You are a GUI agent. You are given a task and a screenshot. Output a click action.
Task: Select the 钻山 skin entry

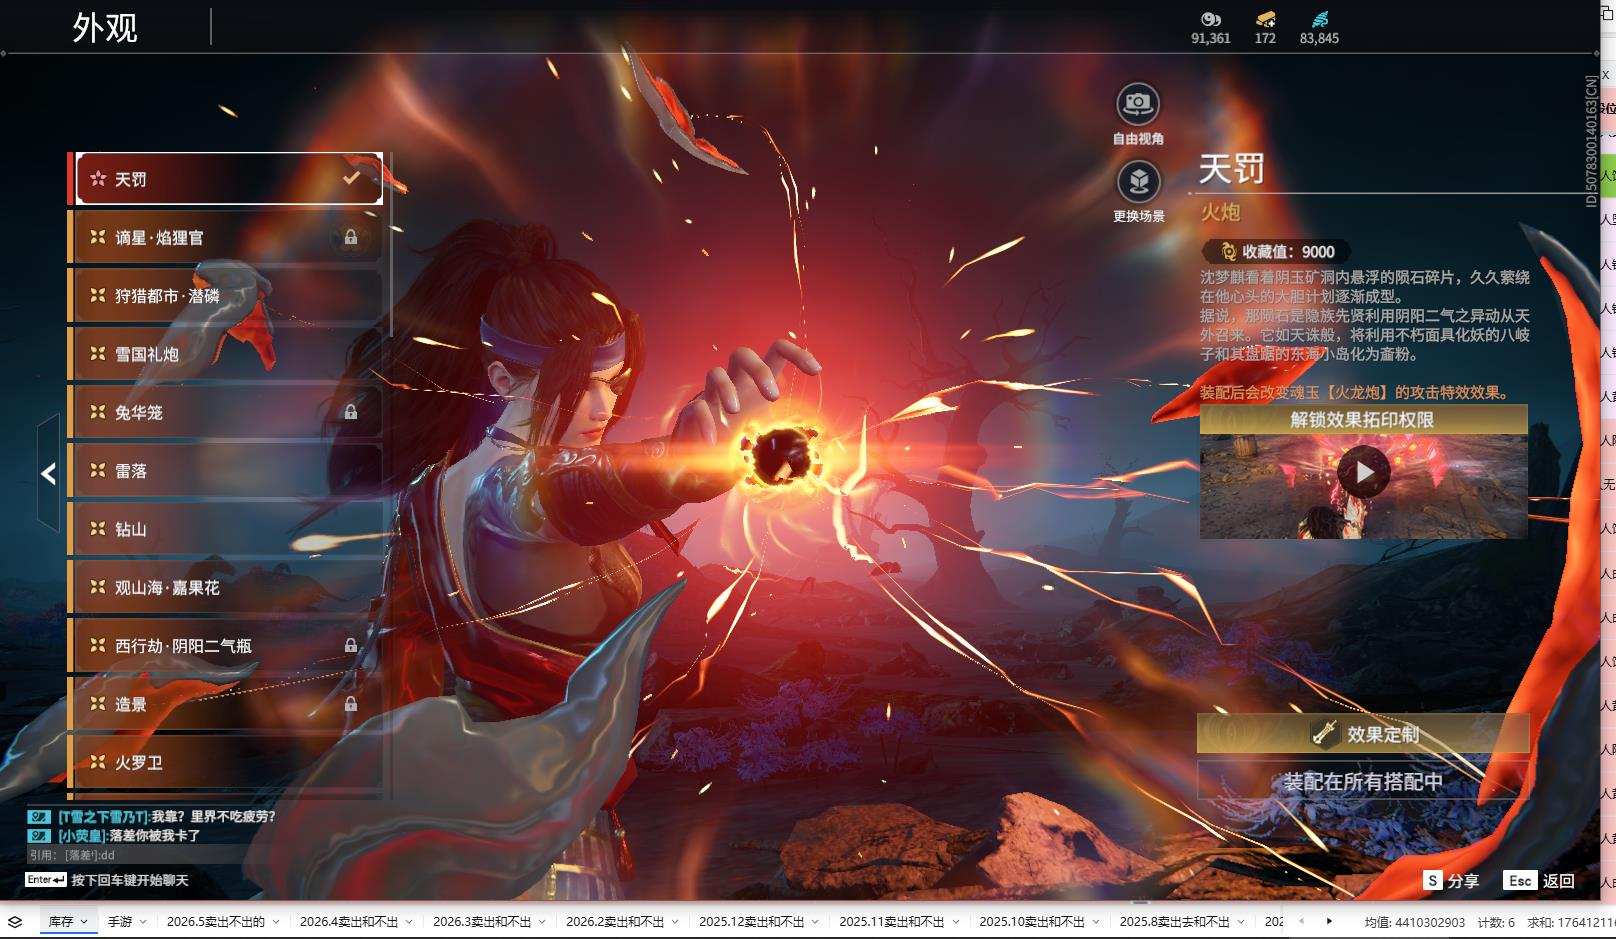(x=227, y=529)
